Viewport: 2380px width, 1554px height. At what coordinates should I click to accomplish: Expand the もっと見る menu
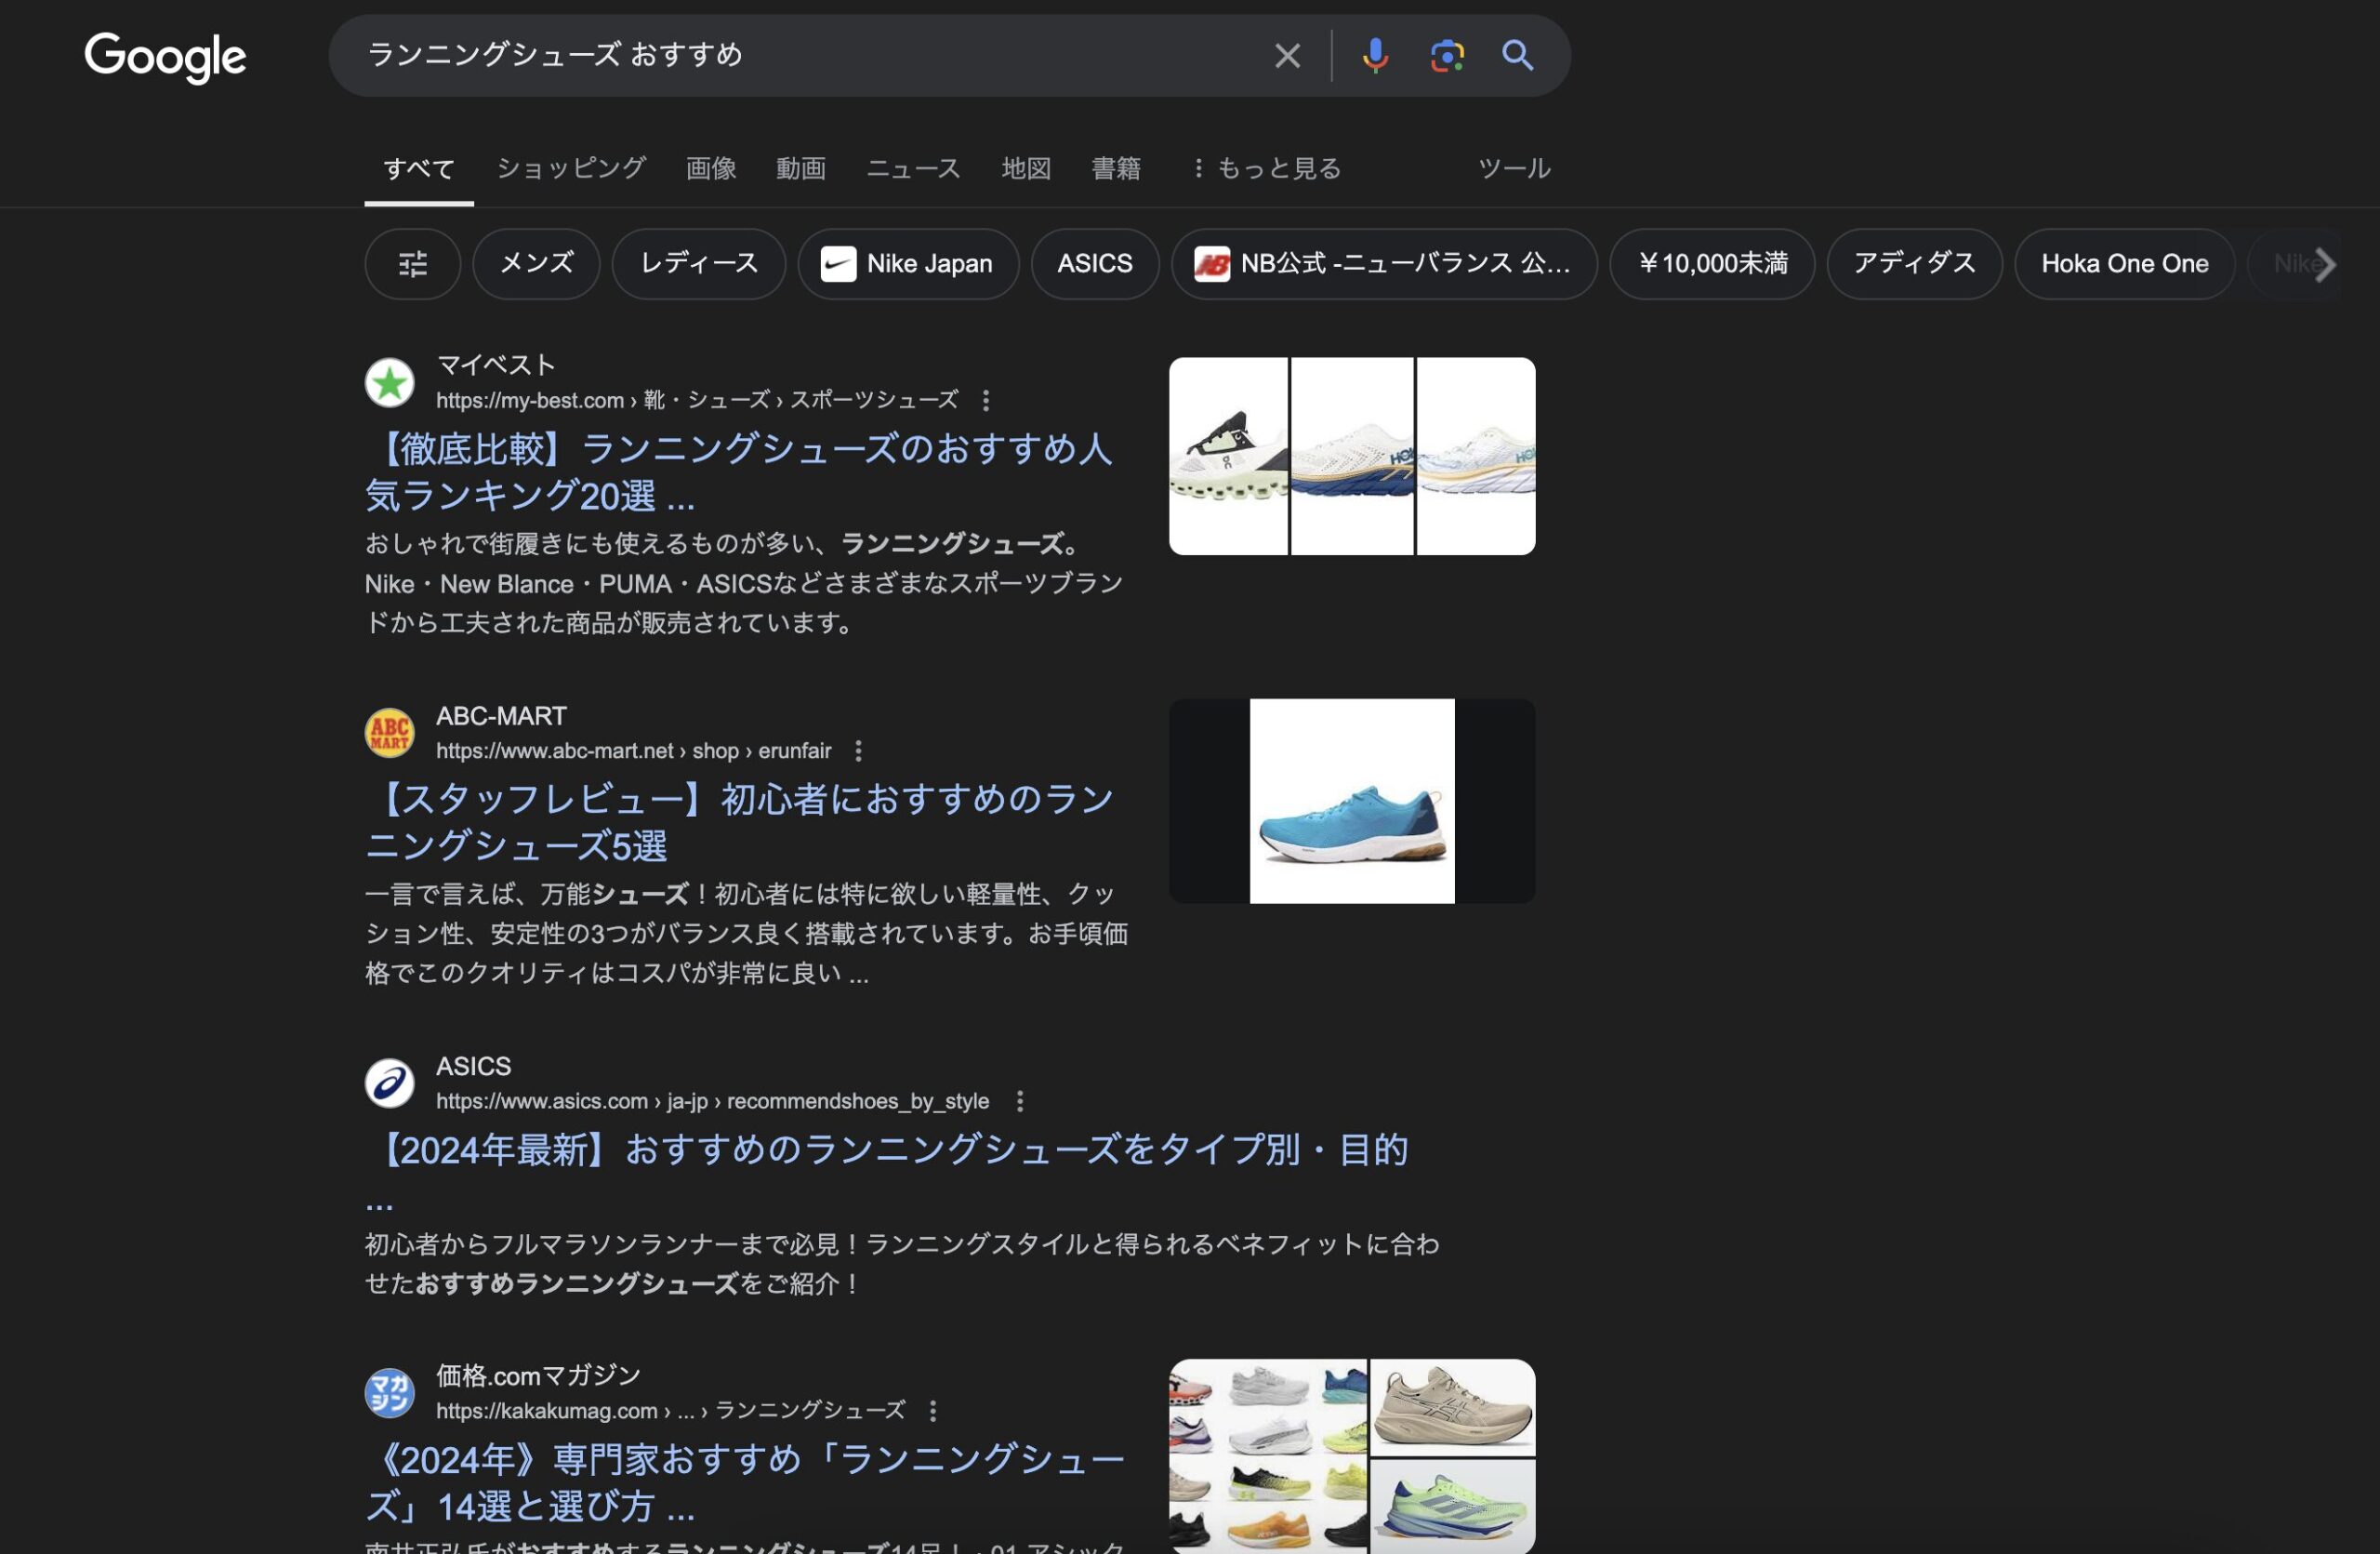coord(1266,168)
